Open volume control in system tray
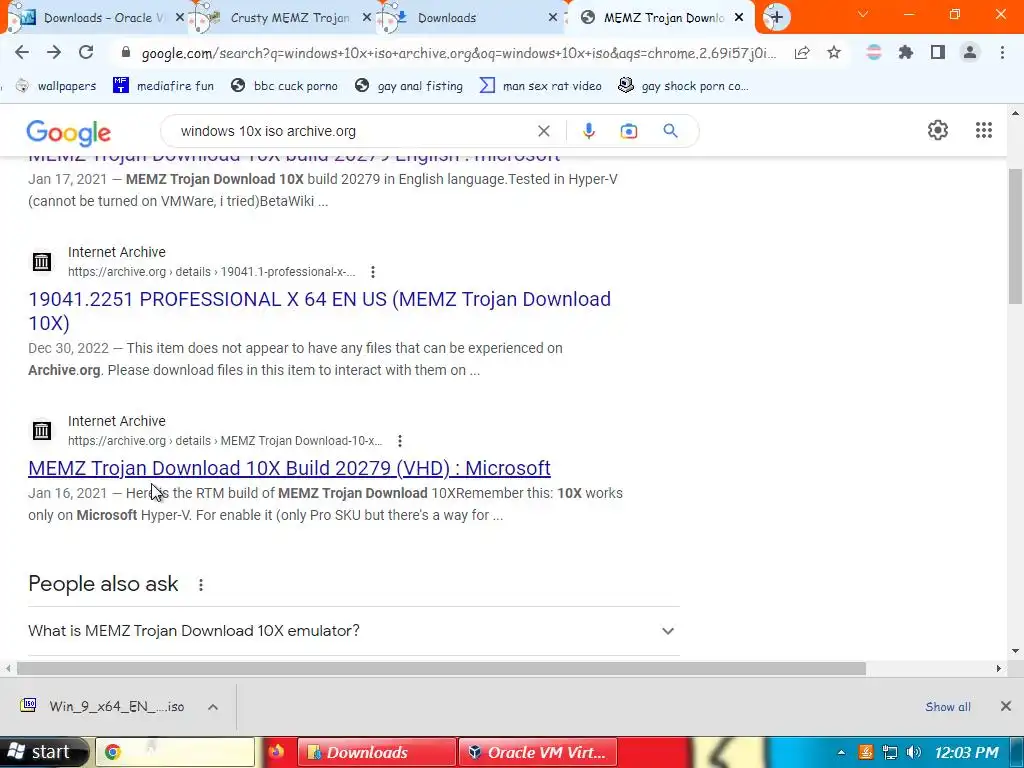The height and width of the screenshot is (768, 1024). (x=914, y=752)
